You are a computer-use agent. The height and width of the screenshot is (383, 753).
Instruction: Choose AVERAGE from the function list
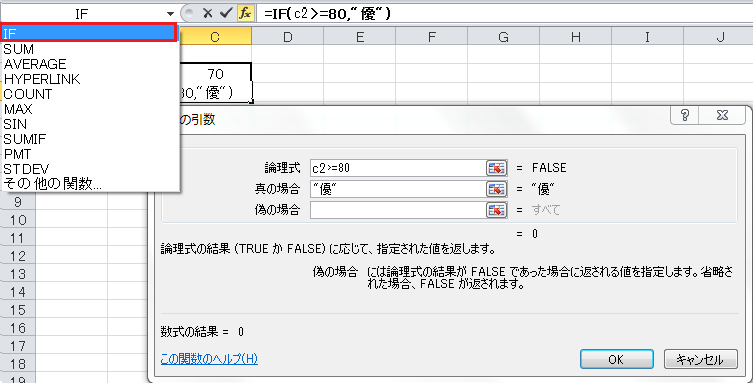click(x=90, y=63)
